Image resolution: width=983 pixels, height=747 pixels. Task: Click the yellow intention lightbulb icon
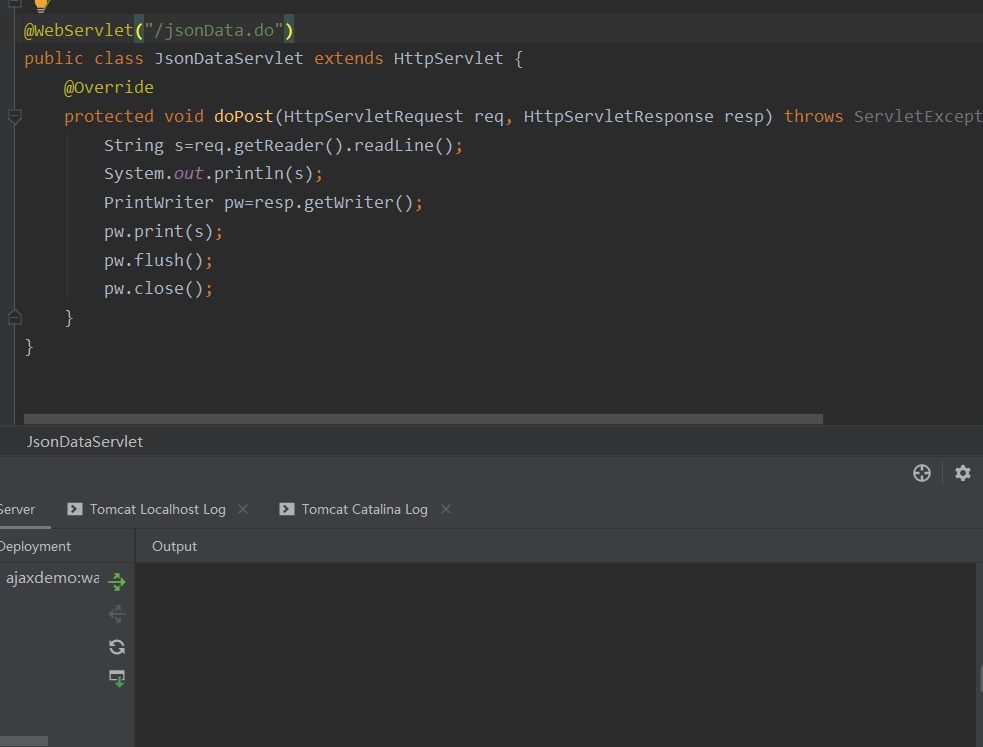[x=41, y=5]
